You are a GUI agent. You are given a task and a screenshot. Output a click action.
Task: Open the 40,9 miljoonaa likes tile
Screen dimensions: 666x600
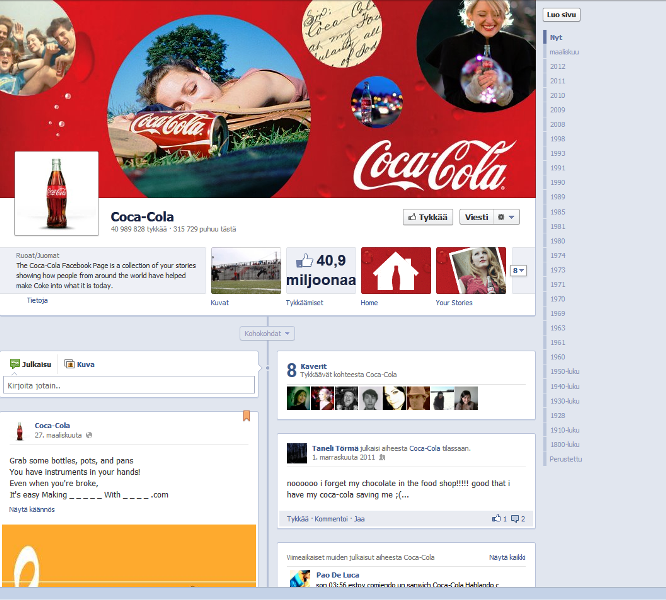[321, 270]
